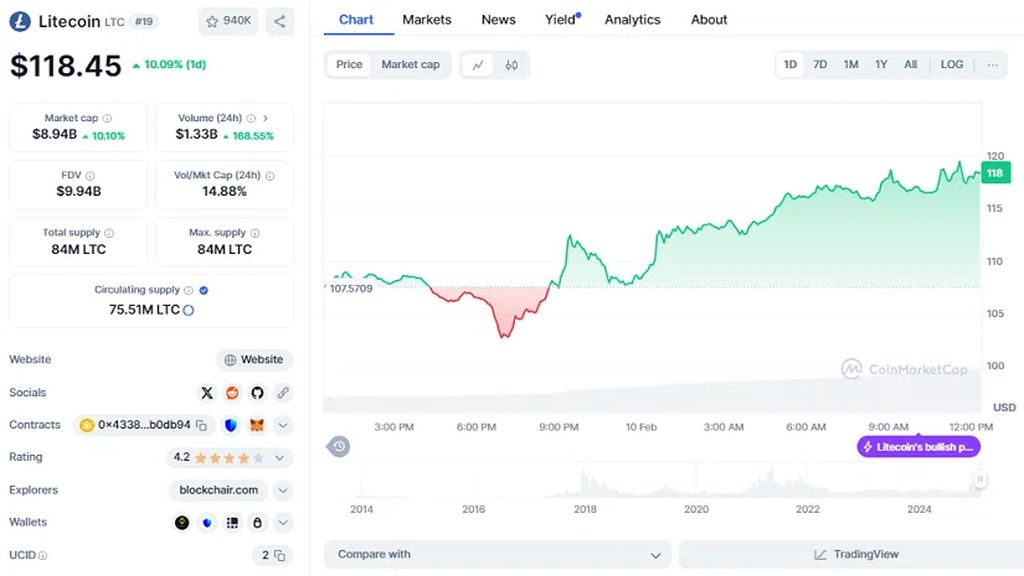Show UCID info icon
1024x576 pixels.
tap(42, 555)
